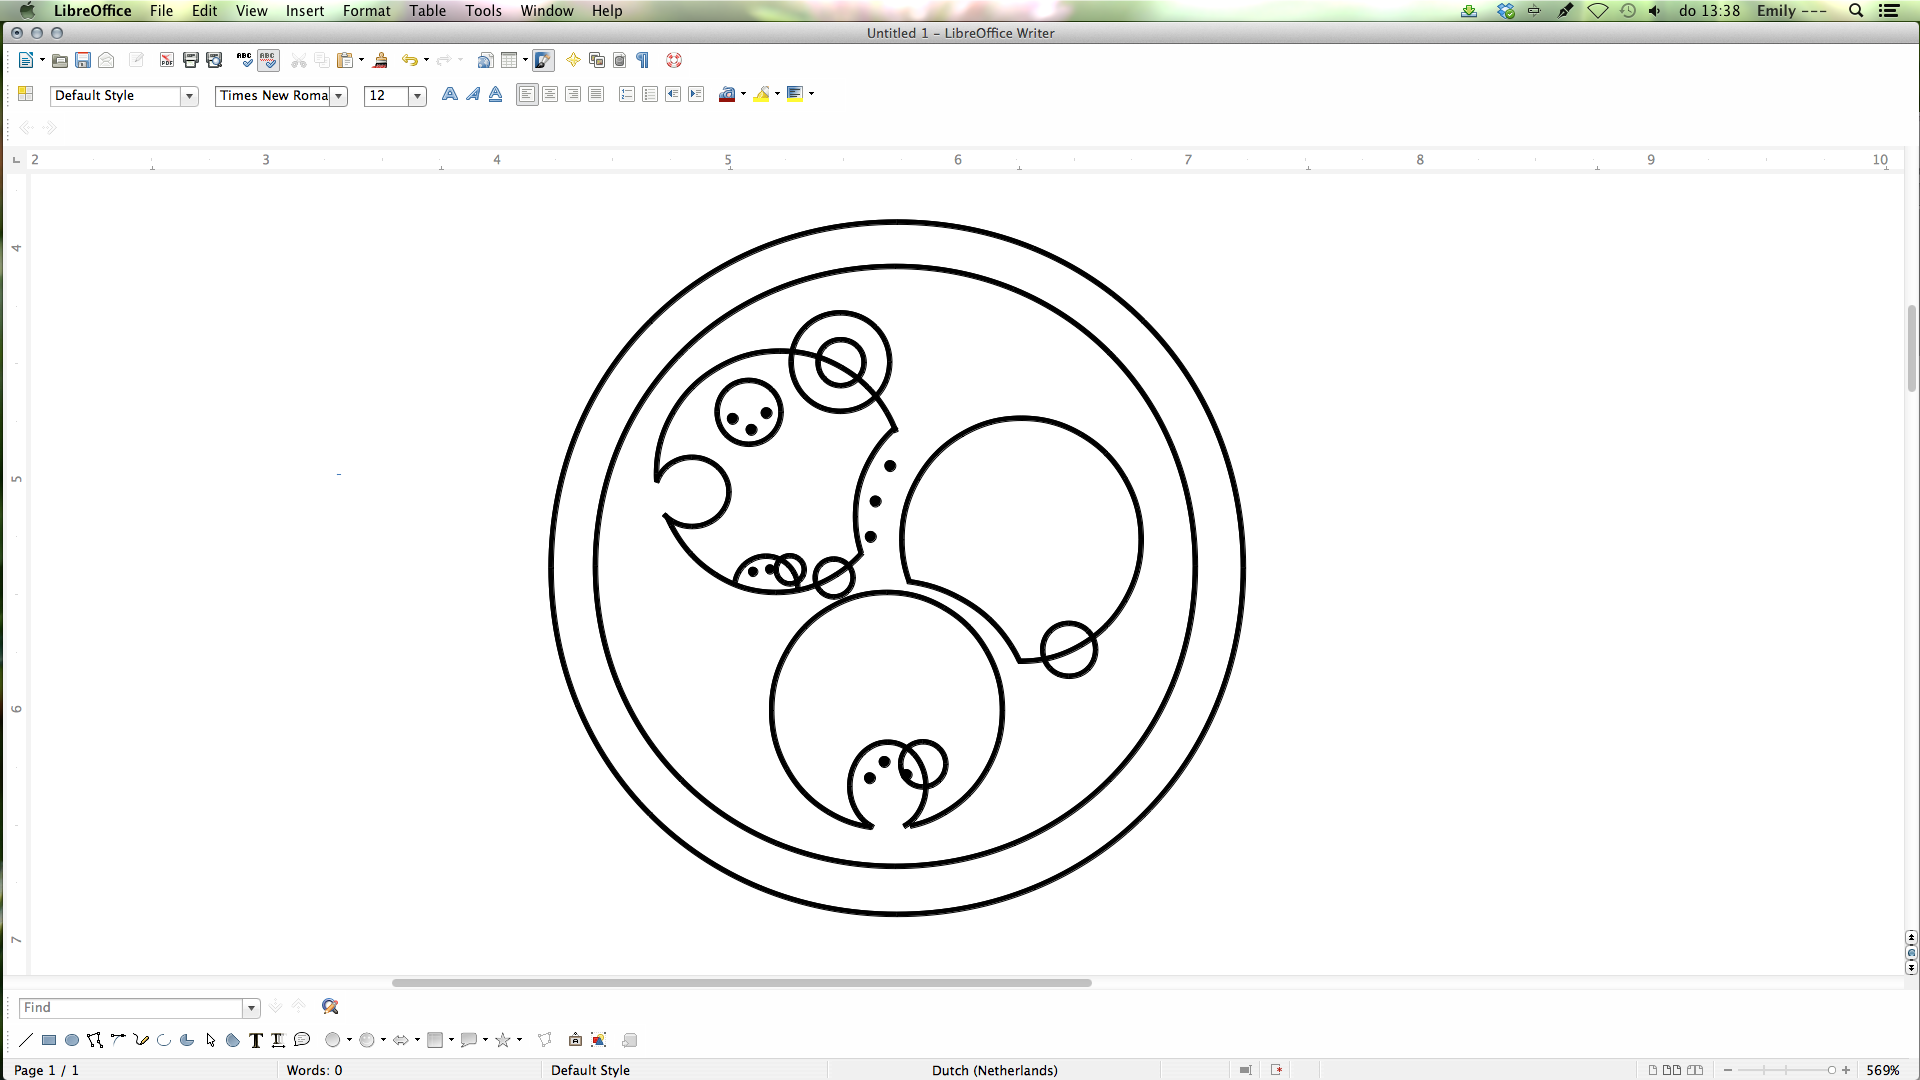Open the Tools menu
This screenshot has width=1920, height=1080.
click(x=483, y=10)
